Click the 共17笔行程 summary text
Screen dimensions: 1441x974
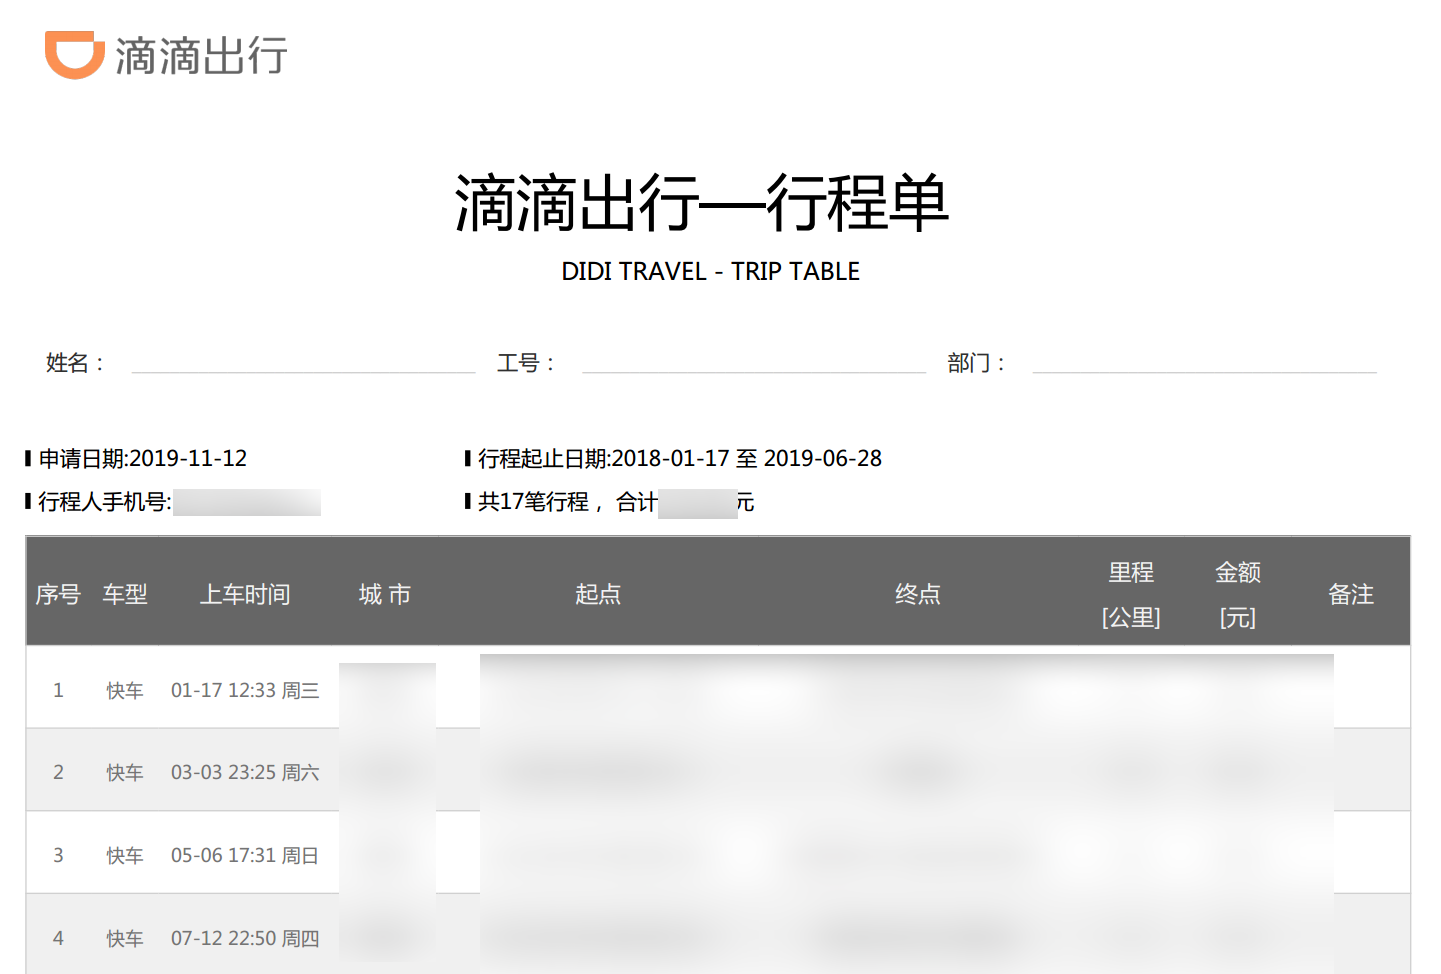pyautogui.click(x=616, y=502)
